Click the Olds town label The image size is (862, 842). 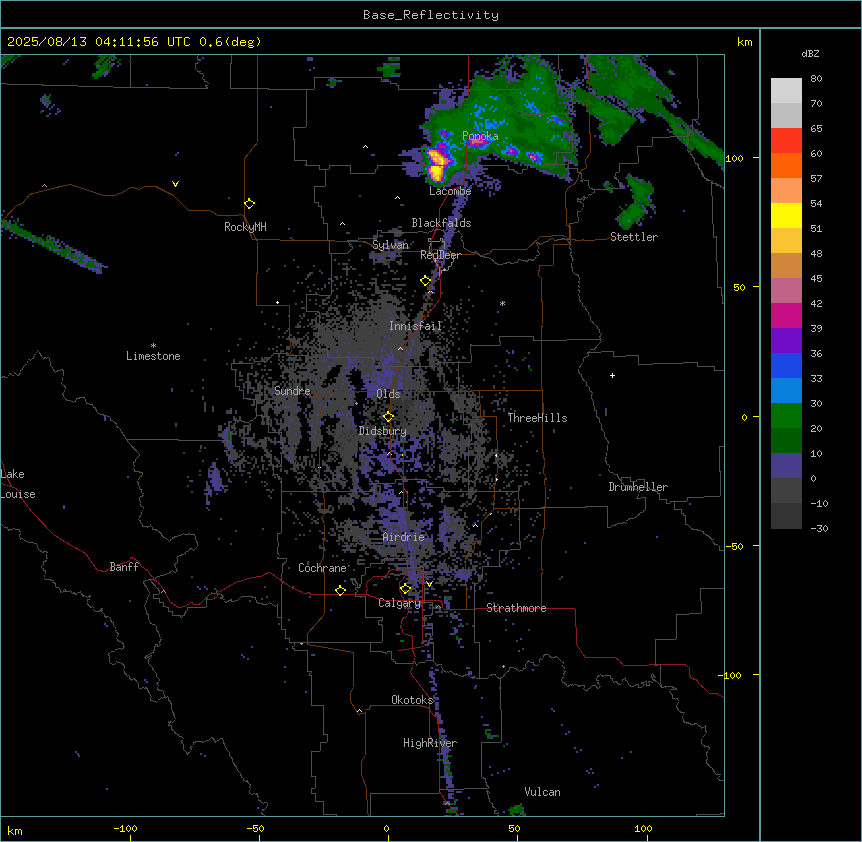click(x=388, y=394)
